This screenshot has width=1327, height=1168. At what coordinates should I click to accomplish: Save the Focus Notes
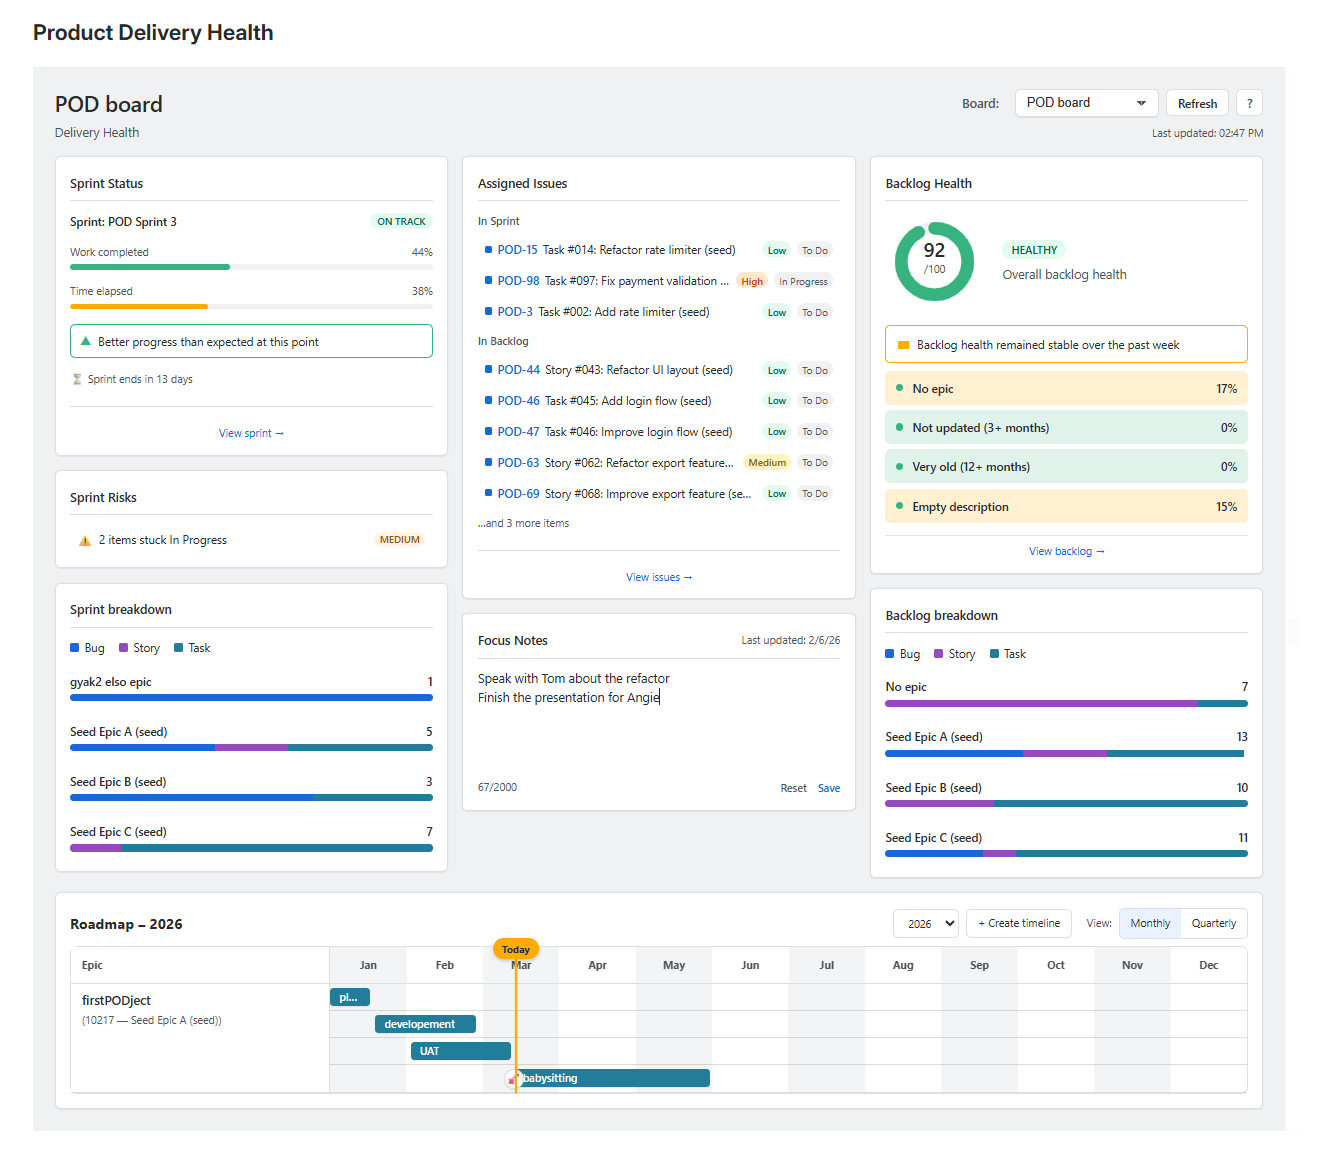coord(829,788)
